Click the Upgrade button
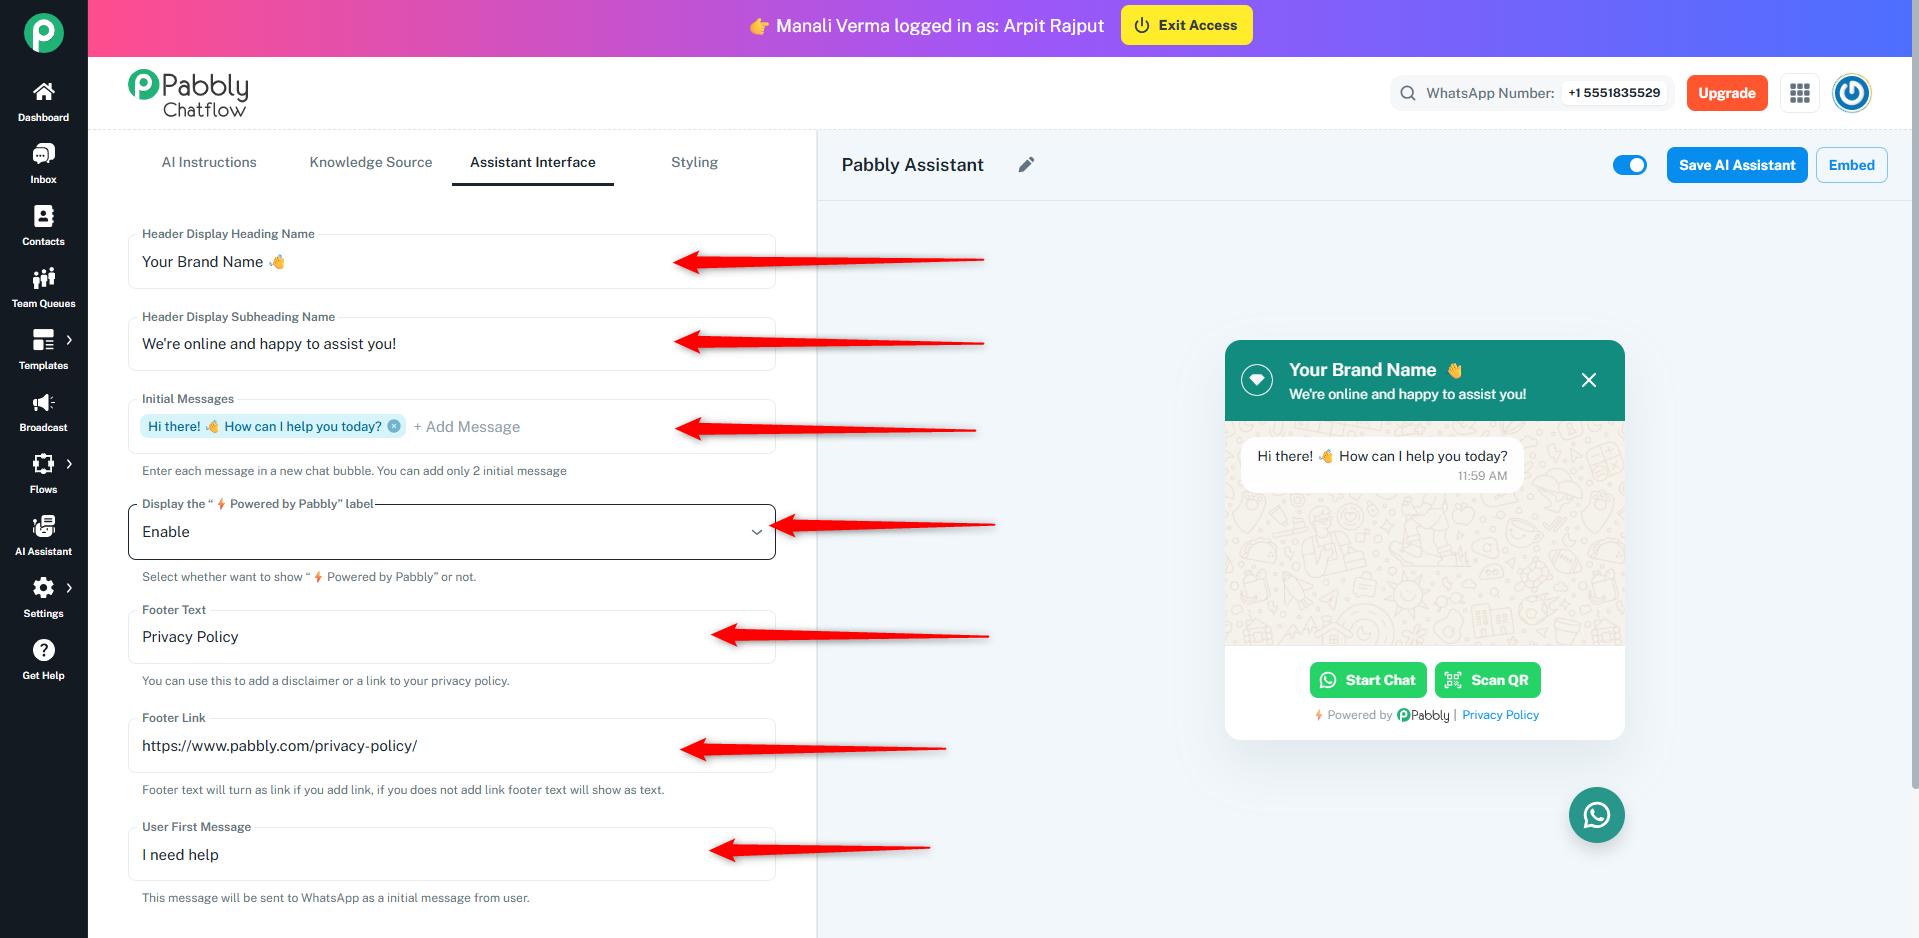 coord(1727,93)
